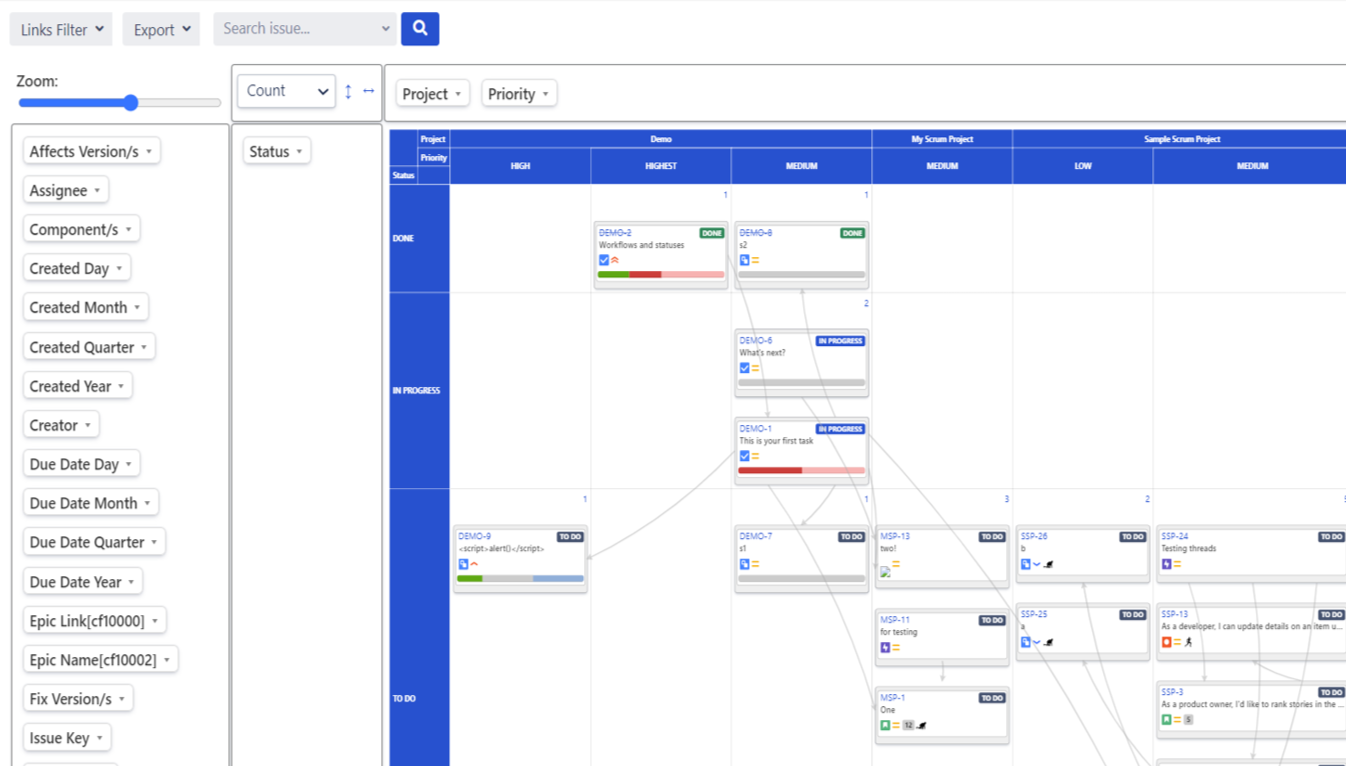Open the Priority field dropdown
The image size is (1346, 766).
tap(519, 94)
